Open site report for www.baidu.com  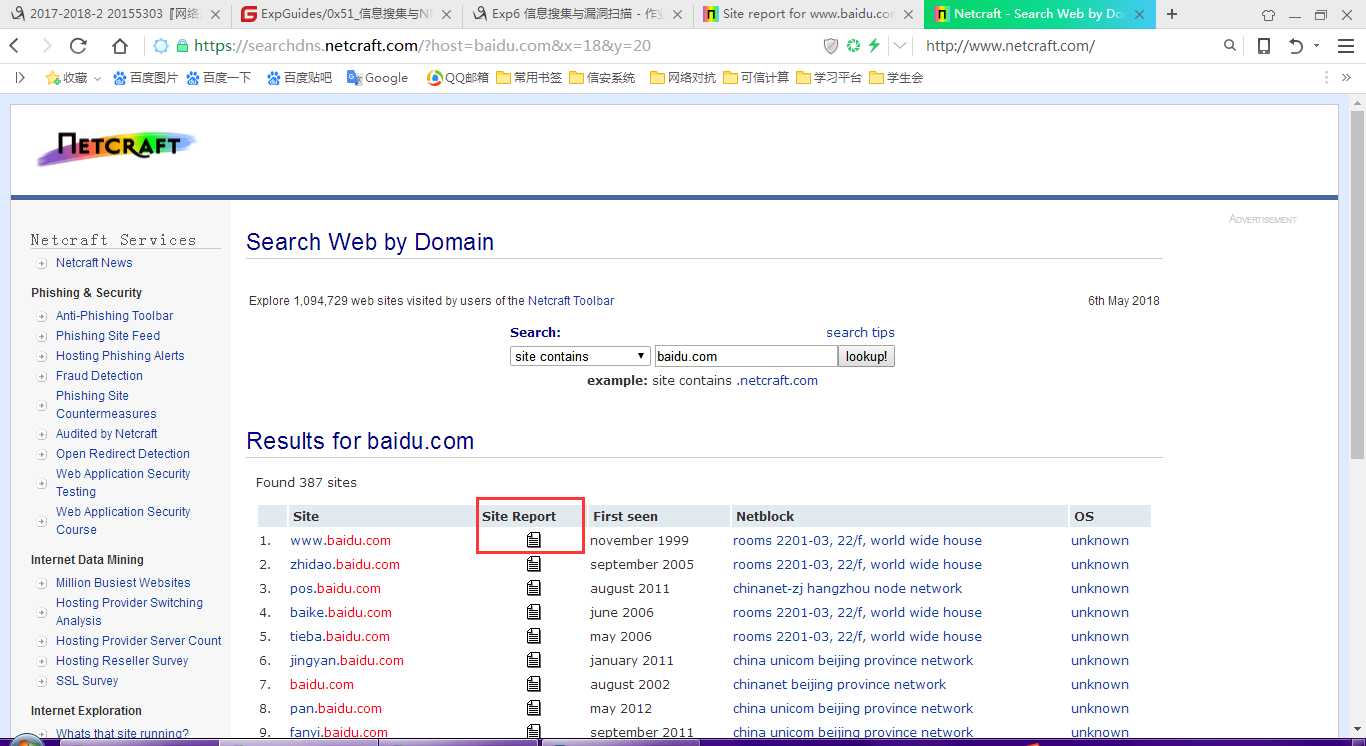pos(534,540)
